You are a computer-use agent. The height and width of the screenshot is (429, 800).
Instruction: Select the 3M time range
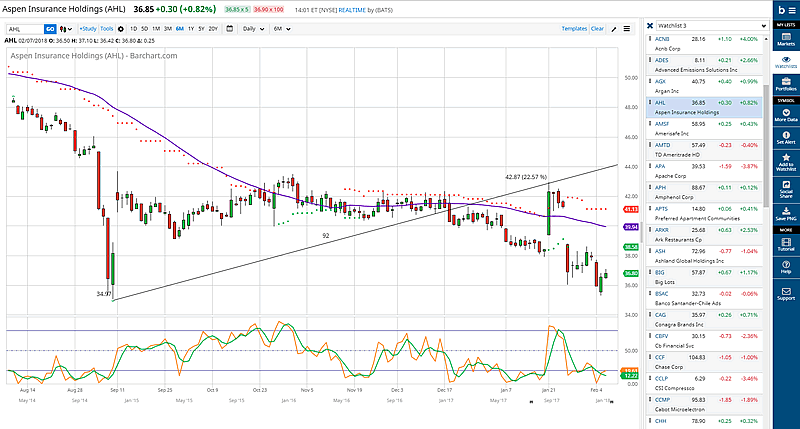(167, 29)
